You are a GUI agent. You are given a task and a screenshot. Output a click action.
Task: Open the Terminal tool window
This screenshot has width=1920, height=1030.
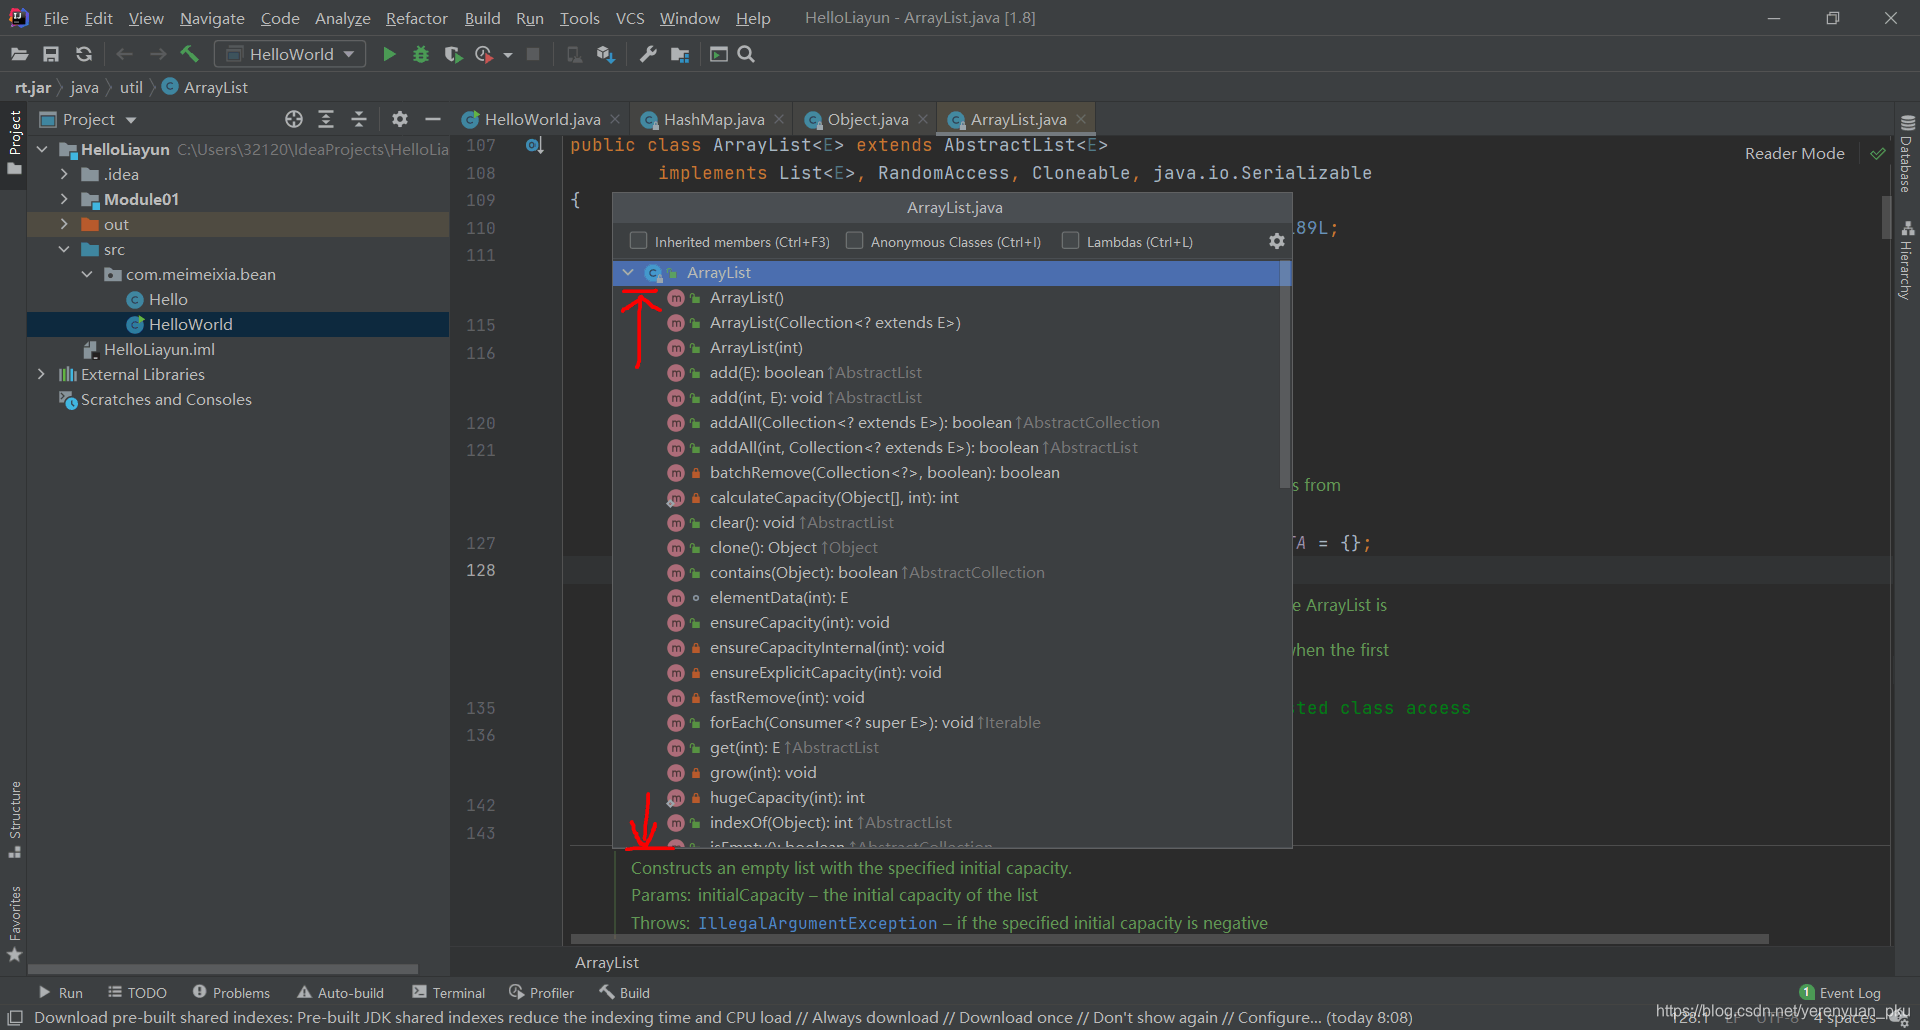coord(448,993)
